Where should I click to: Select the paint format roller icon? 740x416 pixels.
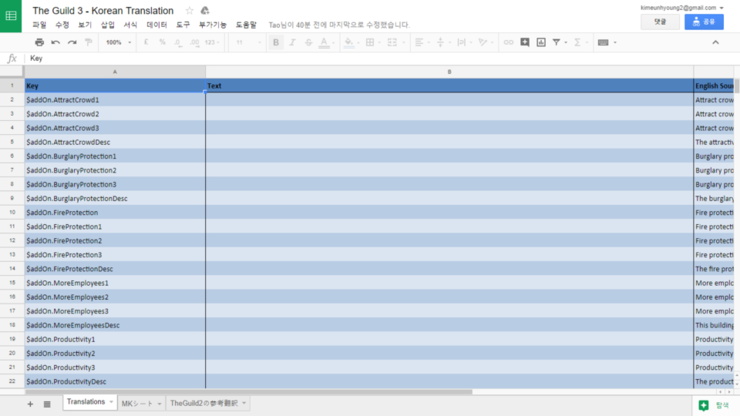[88, 43]
